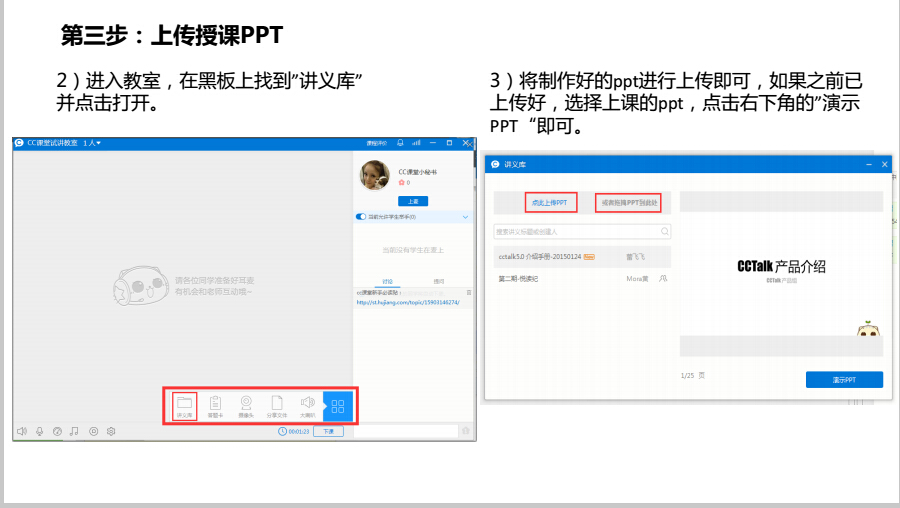Image resolution: width=900 pixels, height=508 pixels.
Task: Click the teacher avatar photo
Action: [x=374, y=175]
